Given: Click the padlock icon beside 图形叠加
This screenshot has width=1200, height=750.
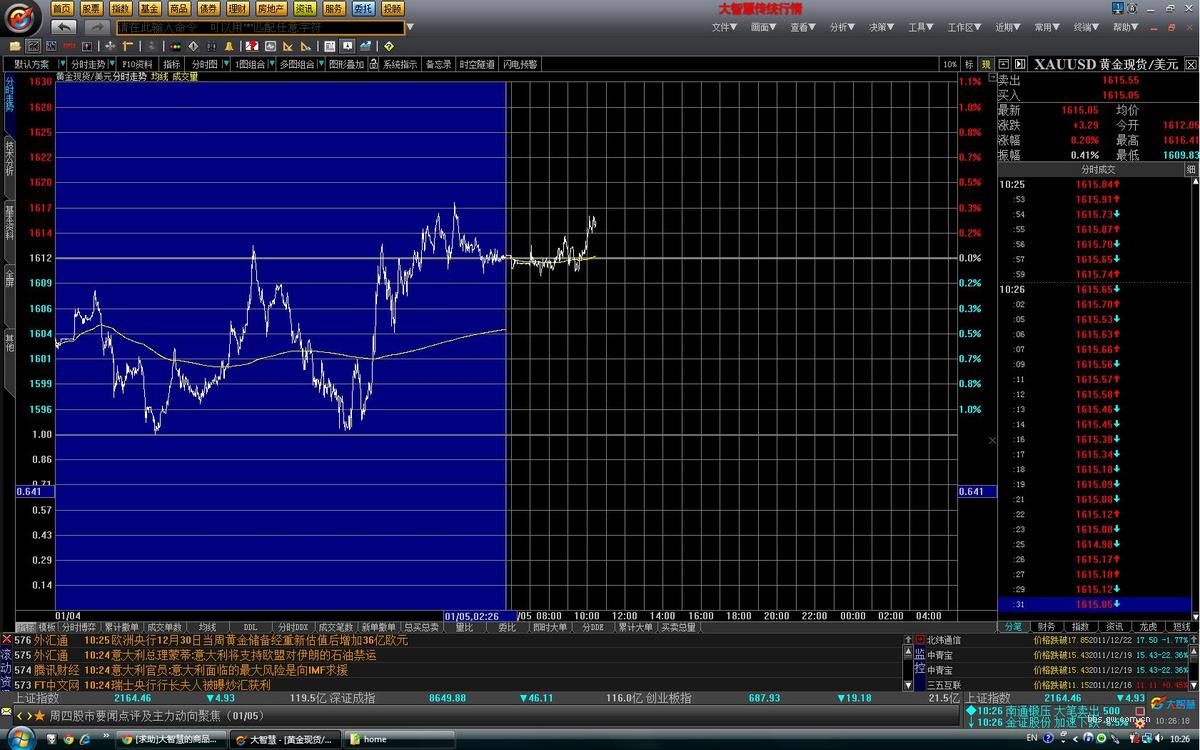Looking at the screenshot, I should pyautogui.click(x=374, y=64).
